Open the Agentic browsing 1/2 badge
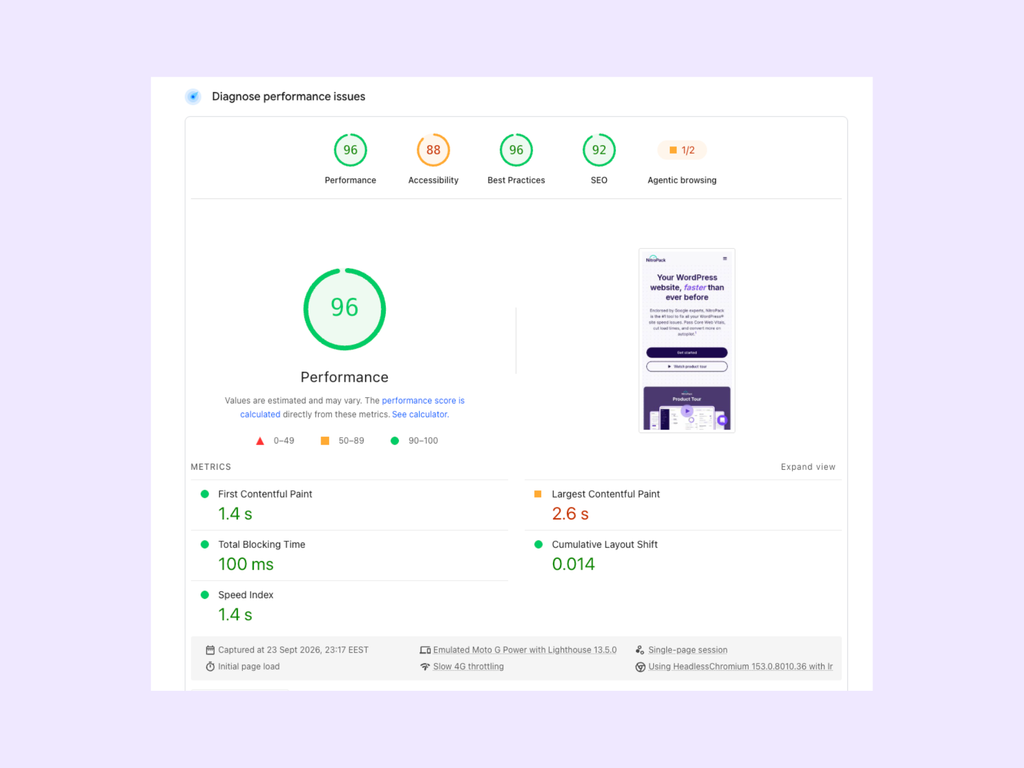 [x=682, y=150]
